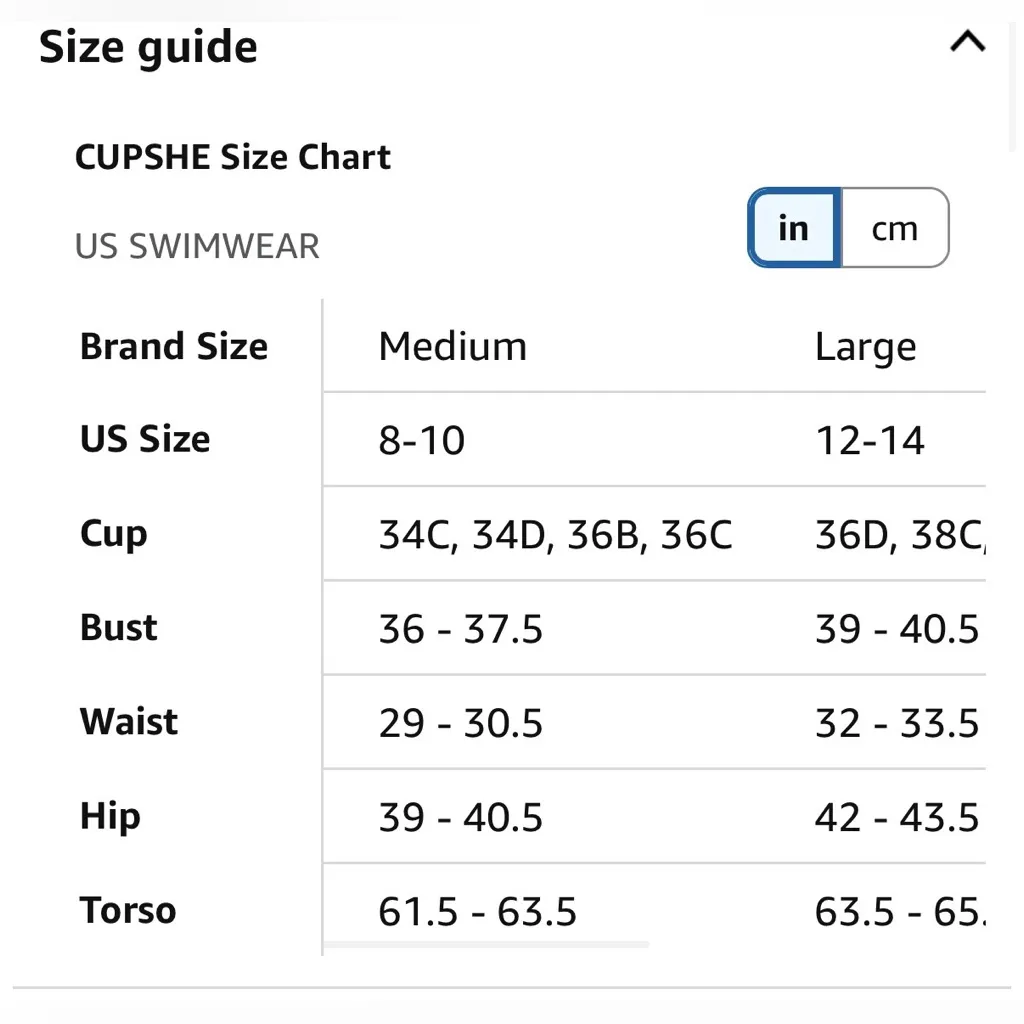Click the CUPSHE Size Chart title
Image resolution: width=1024 pixels, height=1024 pixels.
(233, 157)
